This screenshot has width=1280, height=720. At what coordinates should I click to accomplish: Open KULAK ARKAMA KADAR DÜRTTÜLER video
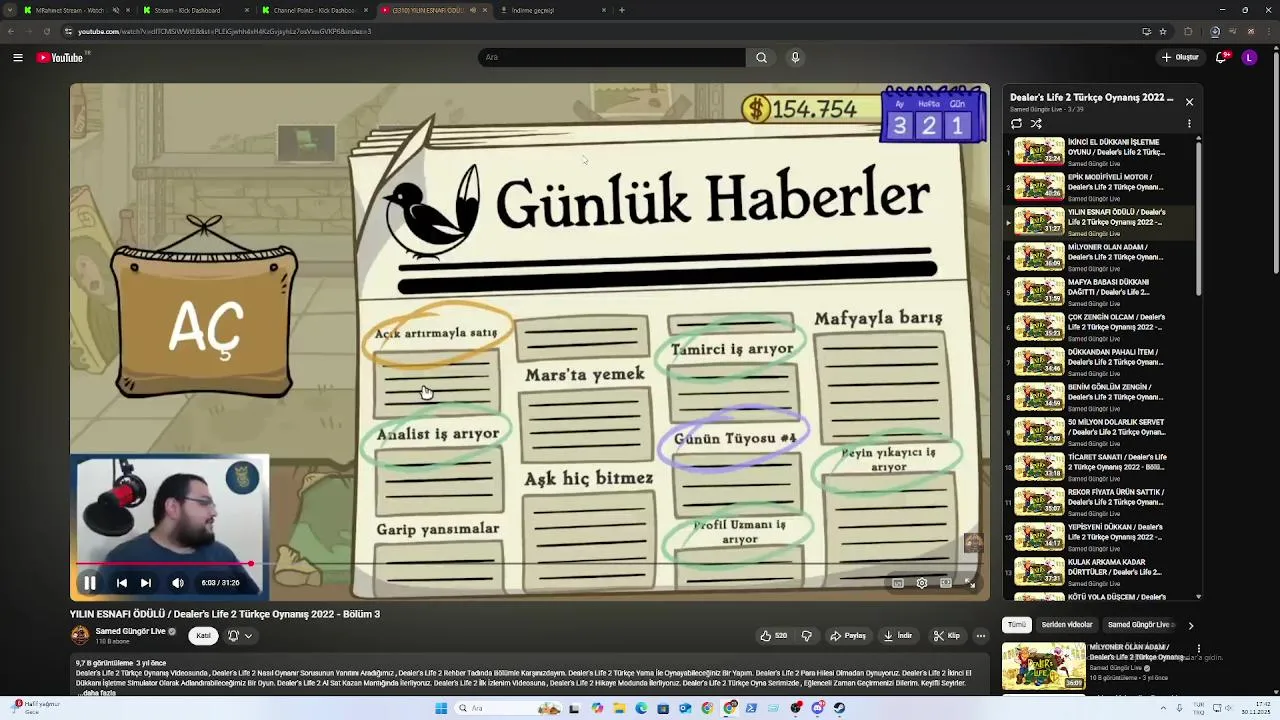[1100, 572]
